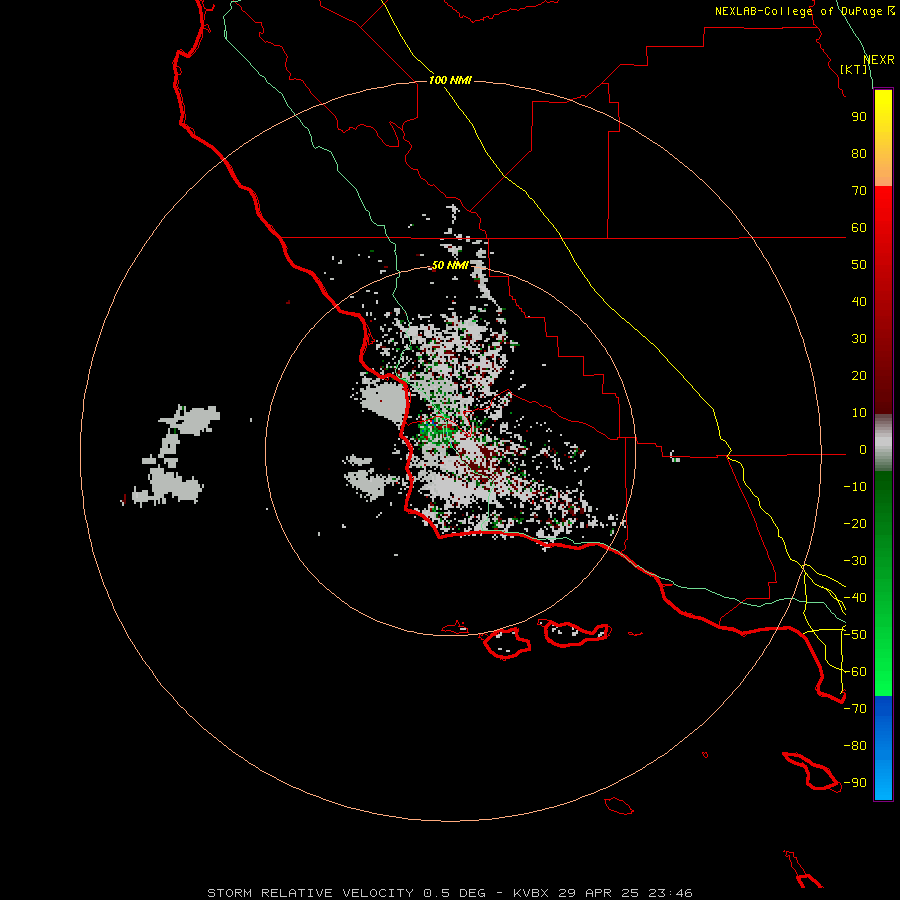Image resolution: width=900 pixels, height=900 pixels.
Task: Click the 80 value on velocity scale
Action: (859, 154)
